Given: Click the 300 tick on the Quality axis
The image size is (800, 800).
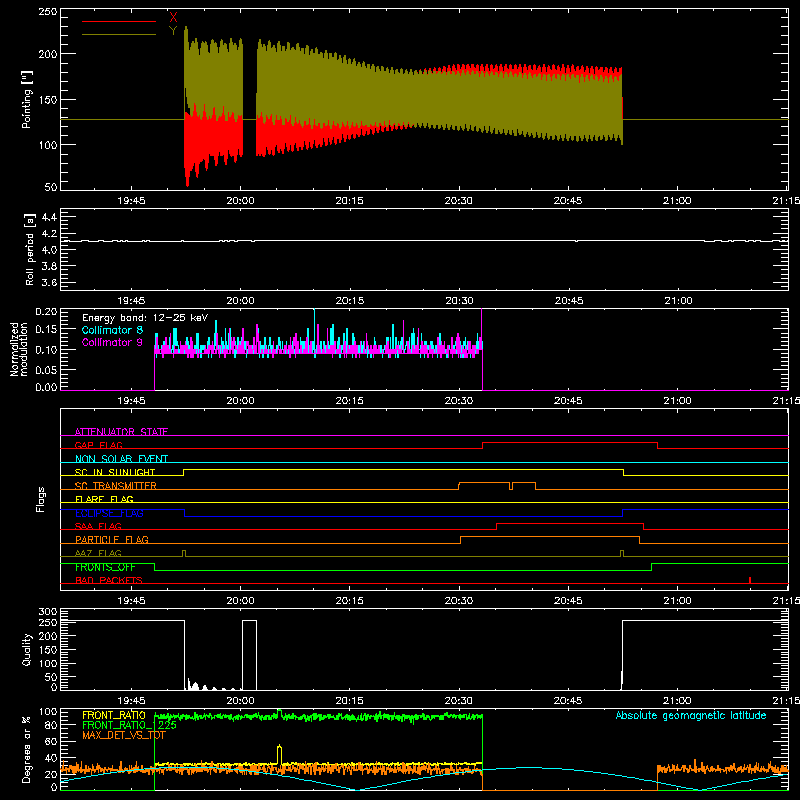Looking at the screenshot, I should point(48,612).
